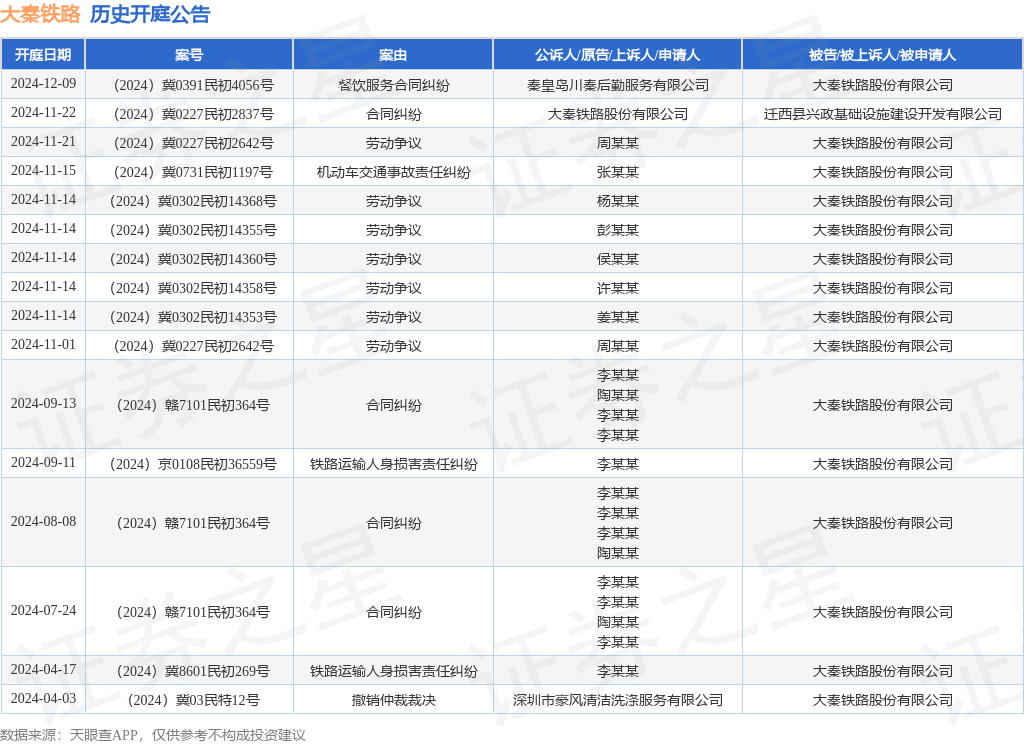
Task: Click 铁路运输人身损害责任纠纷 in the 2024-04-17 row
Action: point(393,671)
